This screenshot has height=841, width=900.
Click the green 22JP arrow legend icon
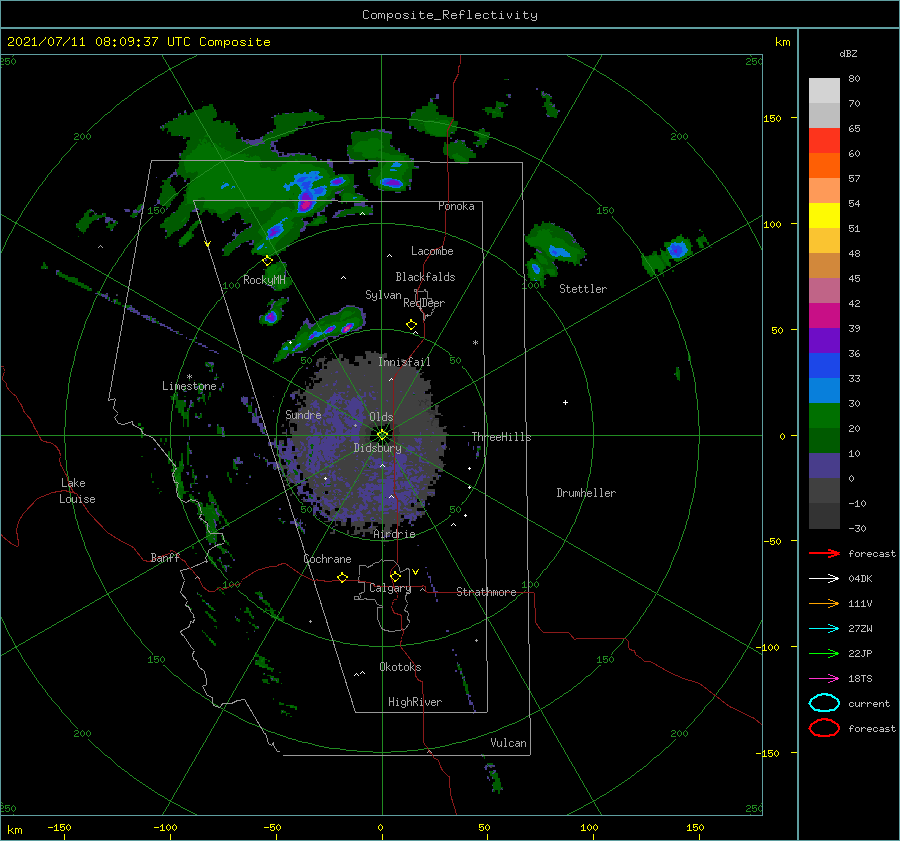click(824, 653)
